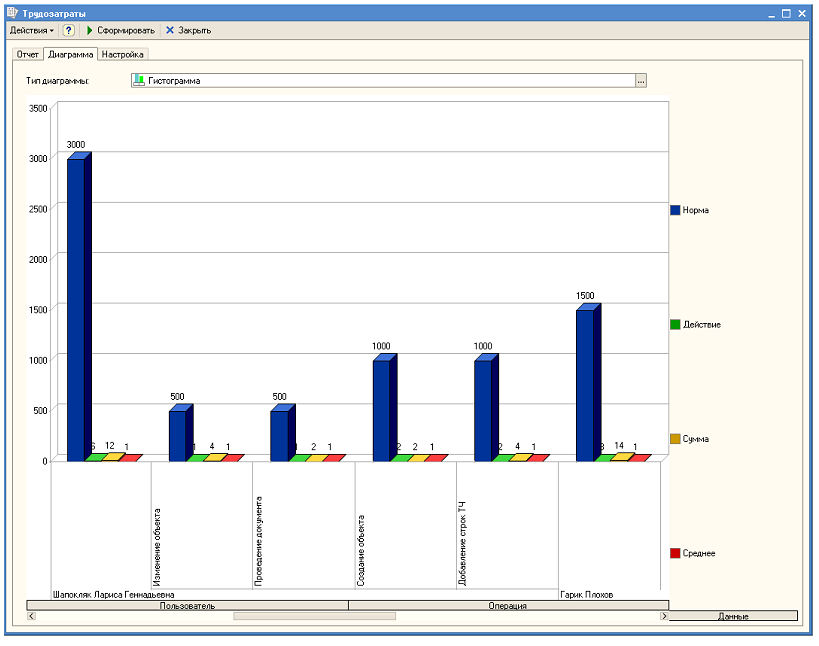This screenshot has width=819, height=646.
Task: Click the 1500 data label
Action: pyautogui.click(x=585, y=296)
